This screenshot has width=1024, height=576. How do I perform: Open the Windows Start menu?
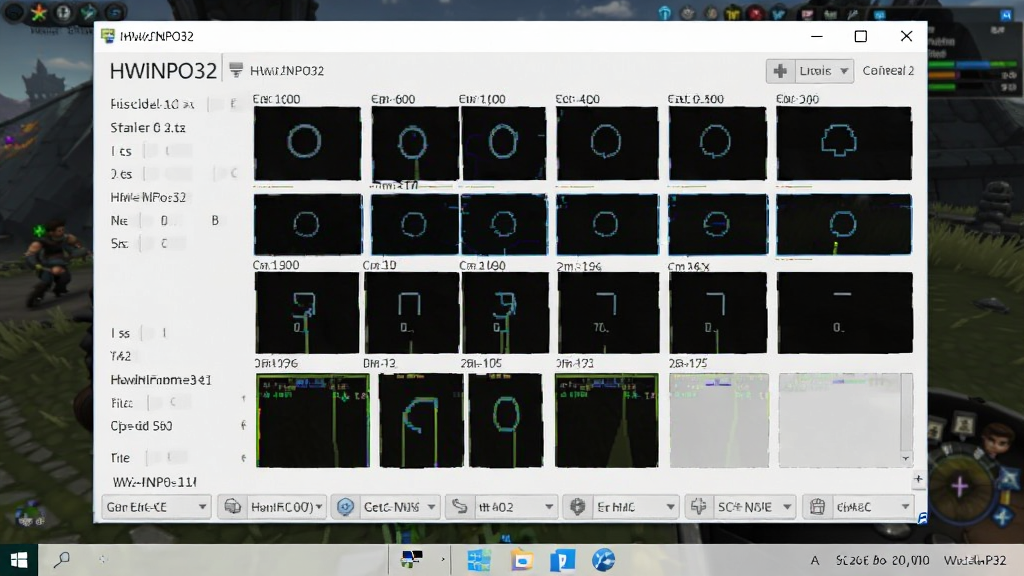point(19,560)
